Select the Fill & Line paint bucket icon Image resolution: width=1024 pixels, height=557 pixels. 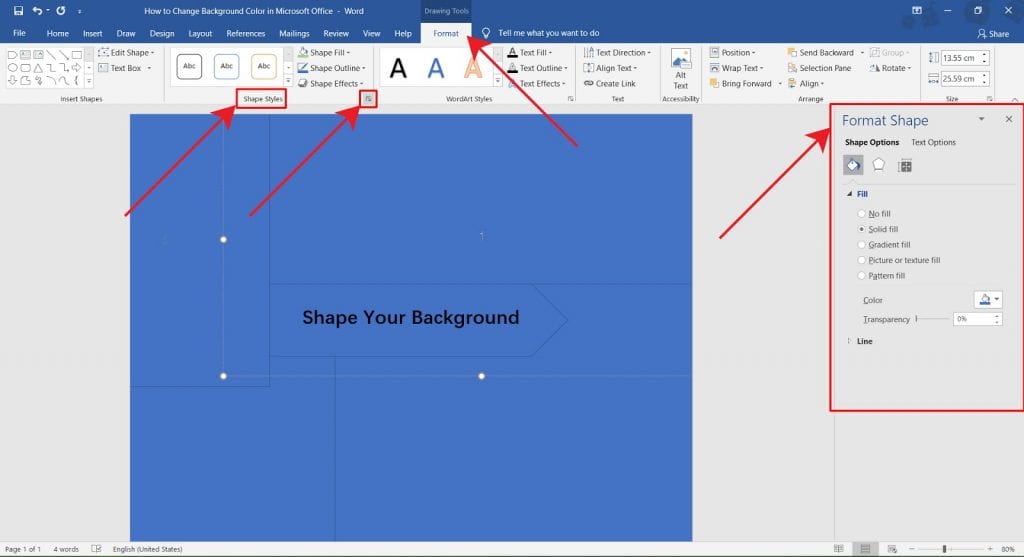[853, 165]
